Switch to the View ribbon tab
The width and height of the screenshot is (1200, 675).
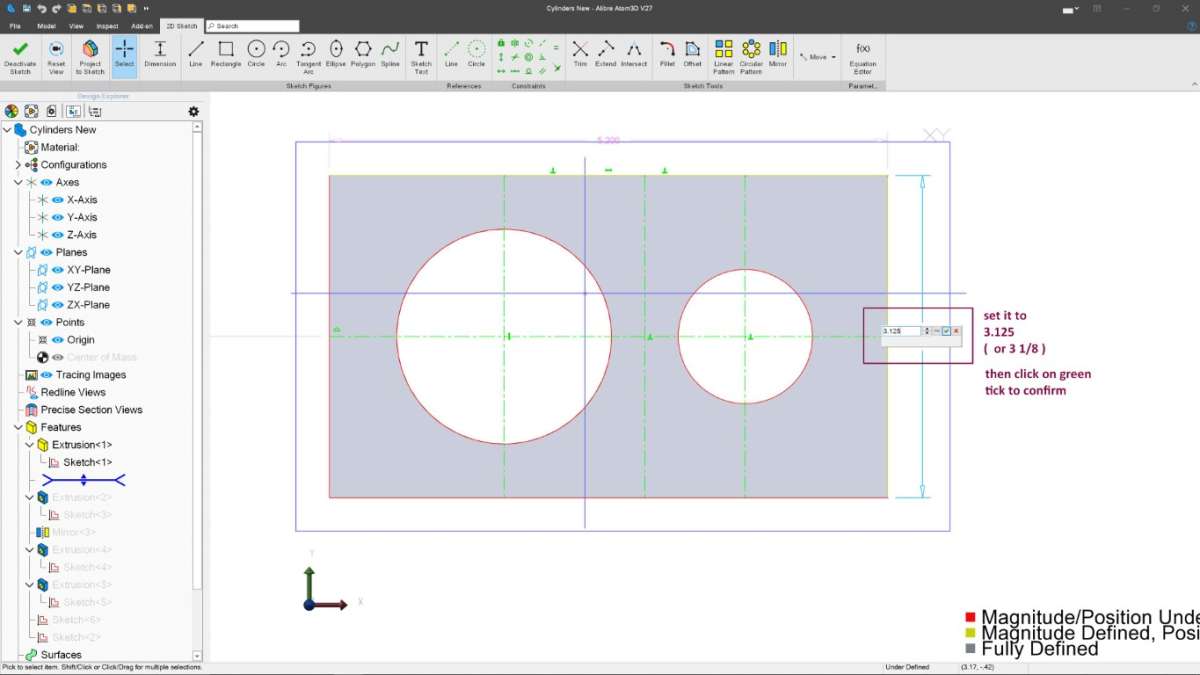76,26
